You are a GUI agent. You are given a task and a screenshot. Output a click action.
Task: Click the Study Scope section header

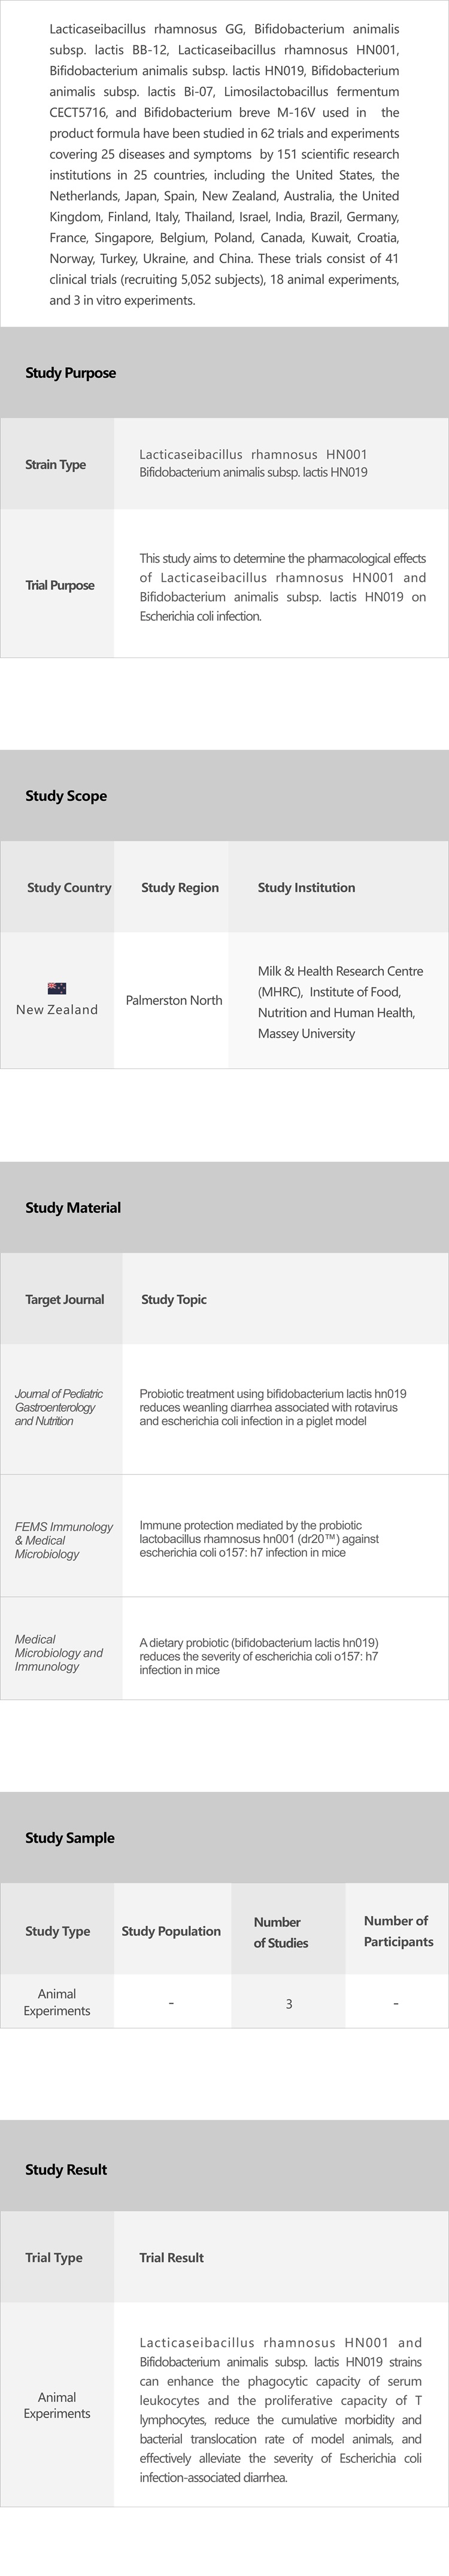point(66,796)
